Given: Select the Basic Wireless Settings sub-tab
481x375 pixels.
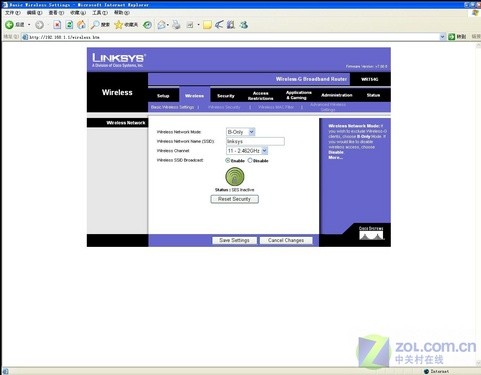Looking at the screenshot, I should coord(172,107).
